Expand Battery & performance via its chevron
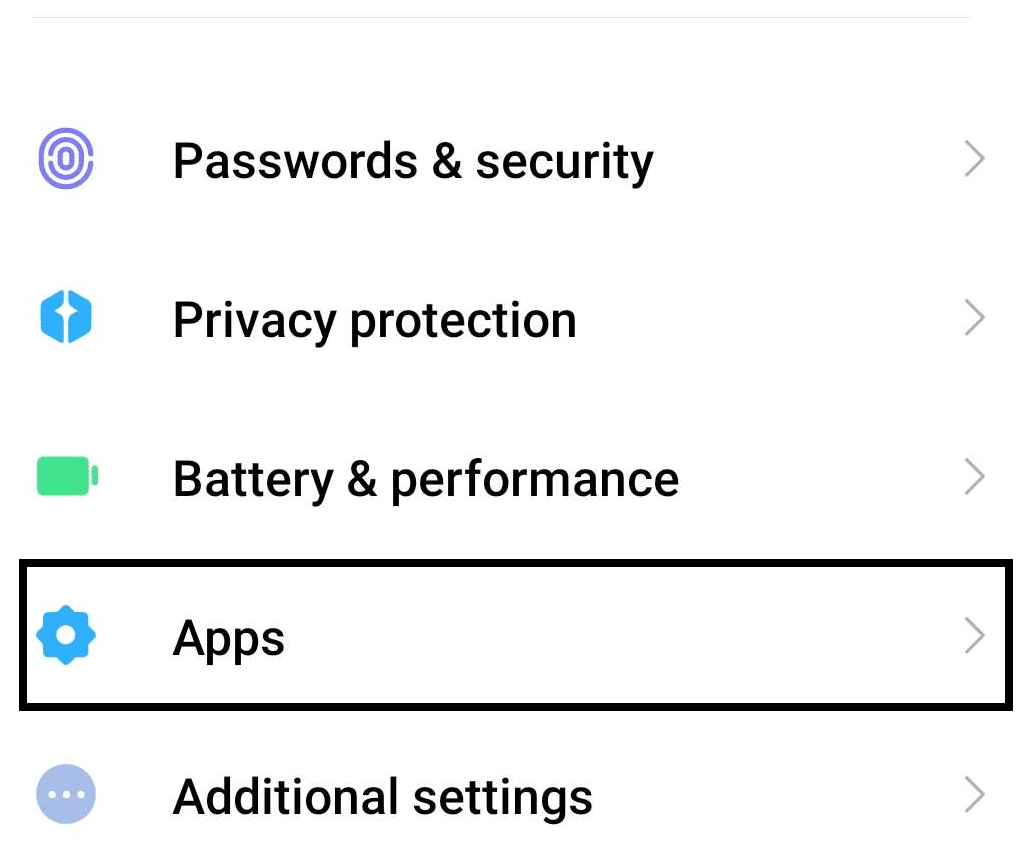Screen dimensions: 1025x851 click(974, 478)
